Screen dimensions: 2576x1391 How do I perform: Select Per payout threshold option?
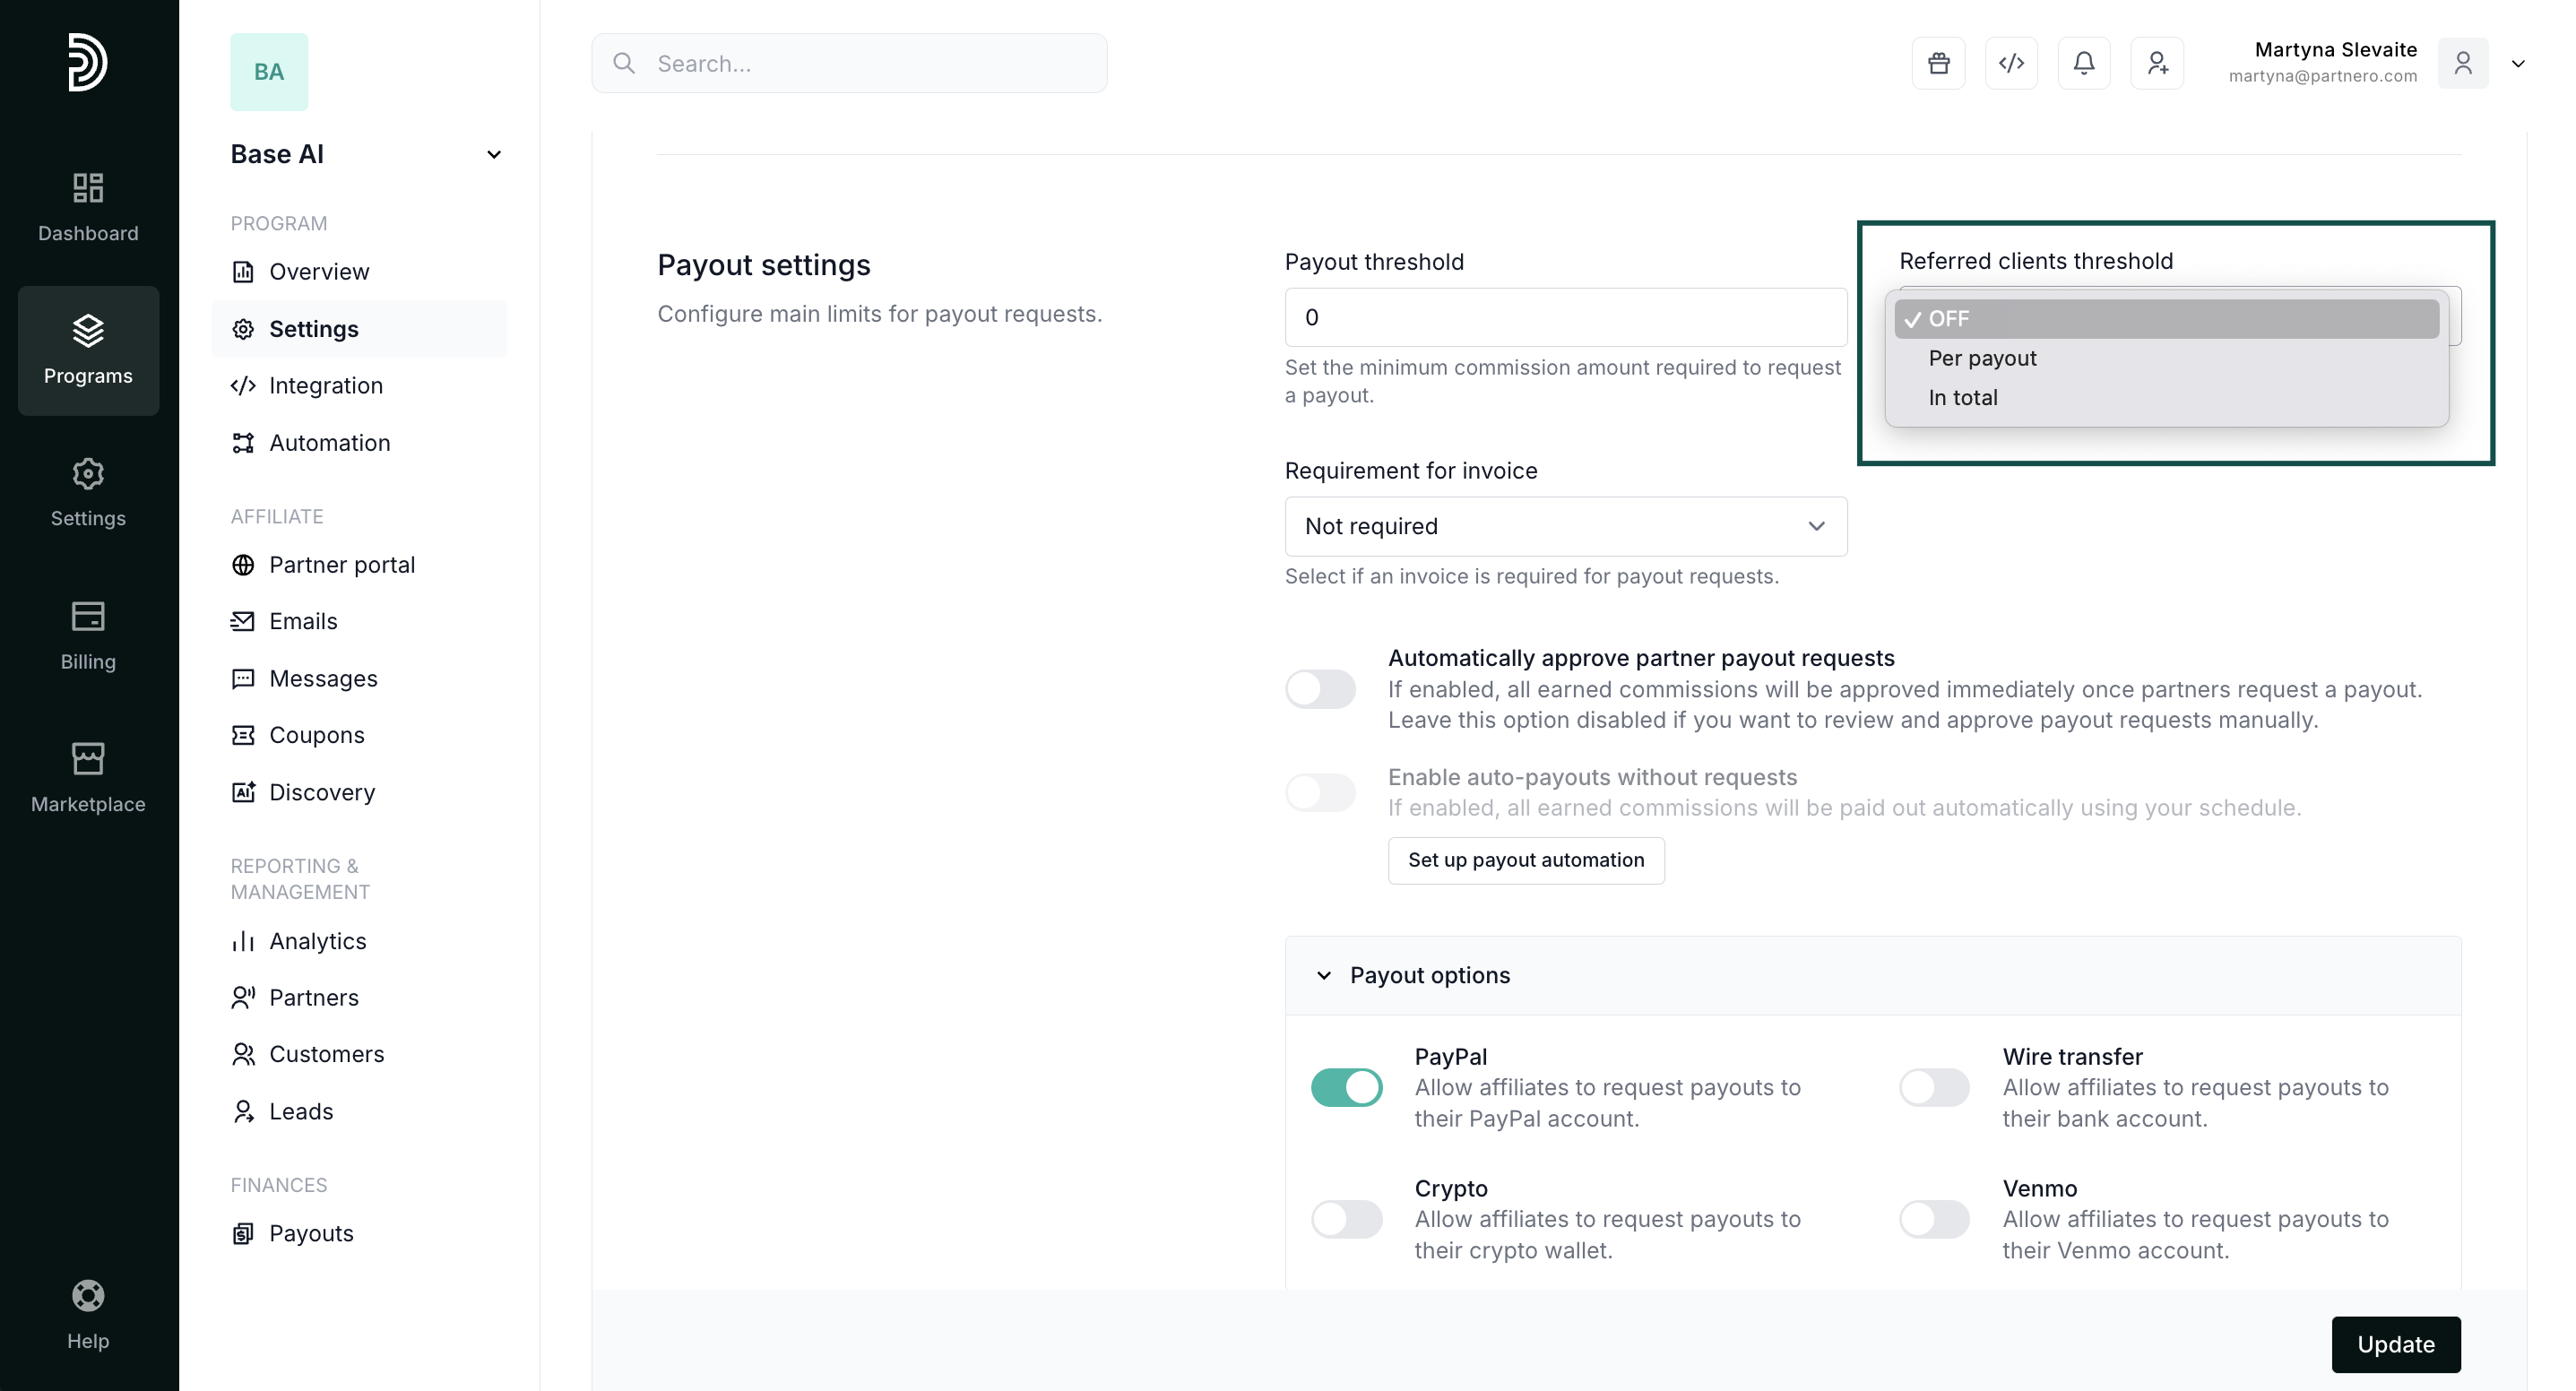(1982, 358)
